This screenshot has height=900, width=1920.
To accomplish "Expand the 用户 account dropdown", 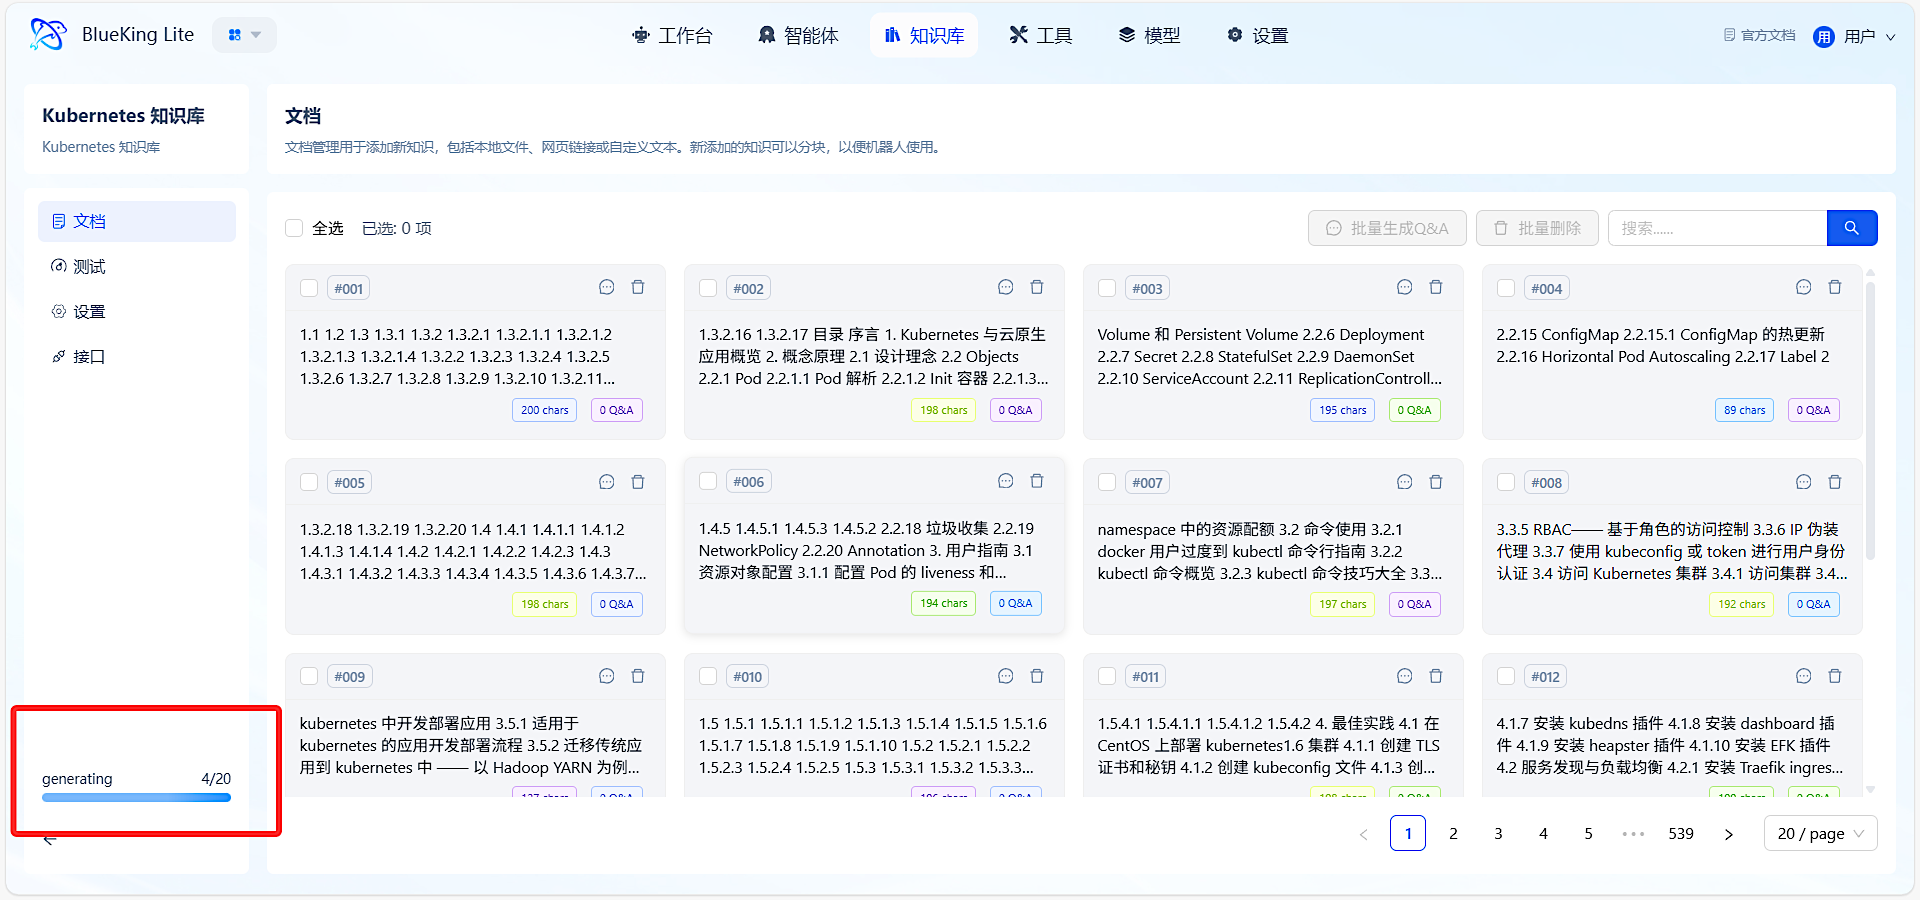I will [1855, 36].
